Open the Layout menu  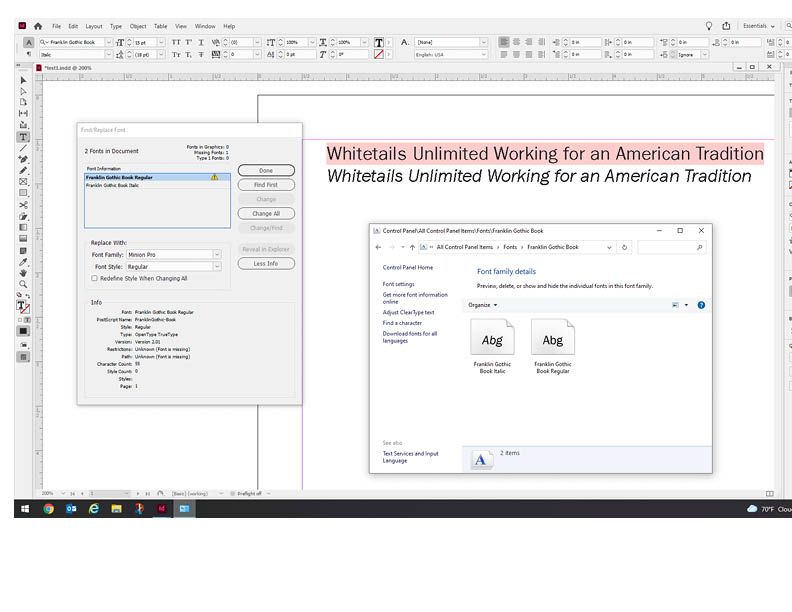pyautogui.click(x=94, y=26)
